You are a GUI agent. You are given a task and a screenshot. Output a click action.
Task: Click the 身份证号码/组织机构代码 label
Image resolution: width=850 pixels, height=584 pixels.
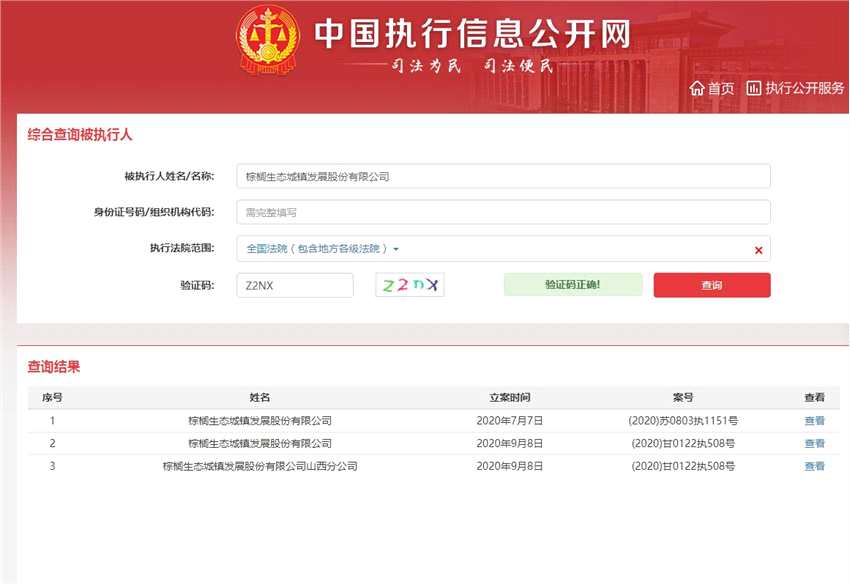[154, 211]
